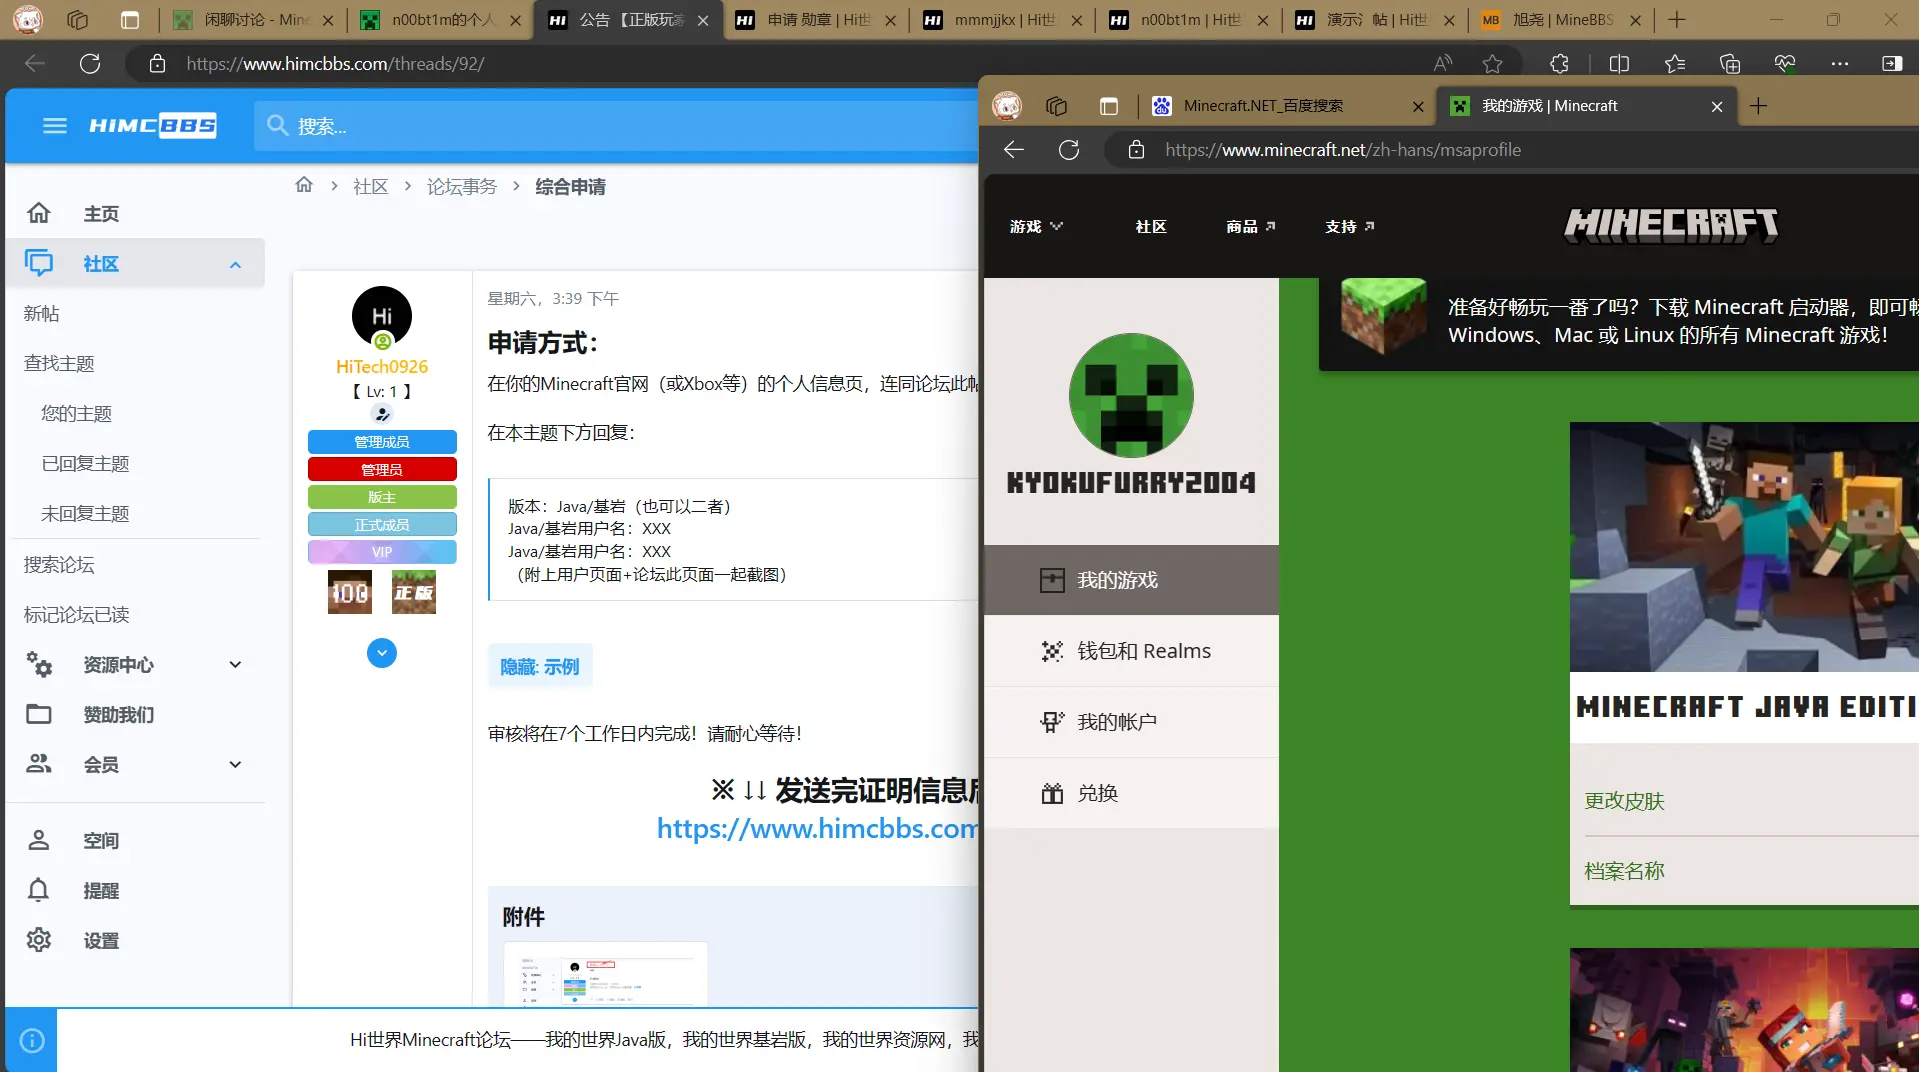Viewport: 1919px width, 1072px height.
Task: Expand the 资源中心 section in the sidebar
Action: click(235, 664)
